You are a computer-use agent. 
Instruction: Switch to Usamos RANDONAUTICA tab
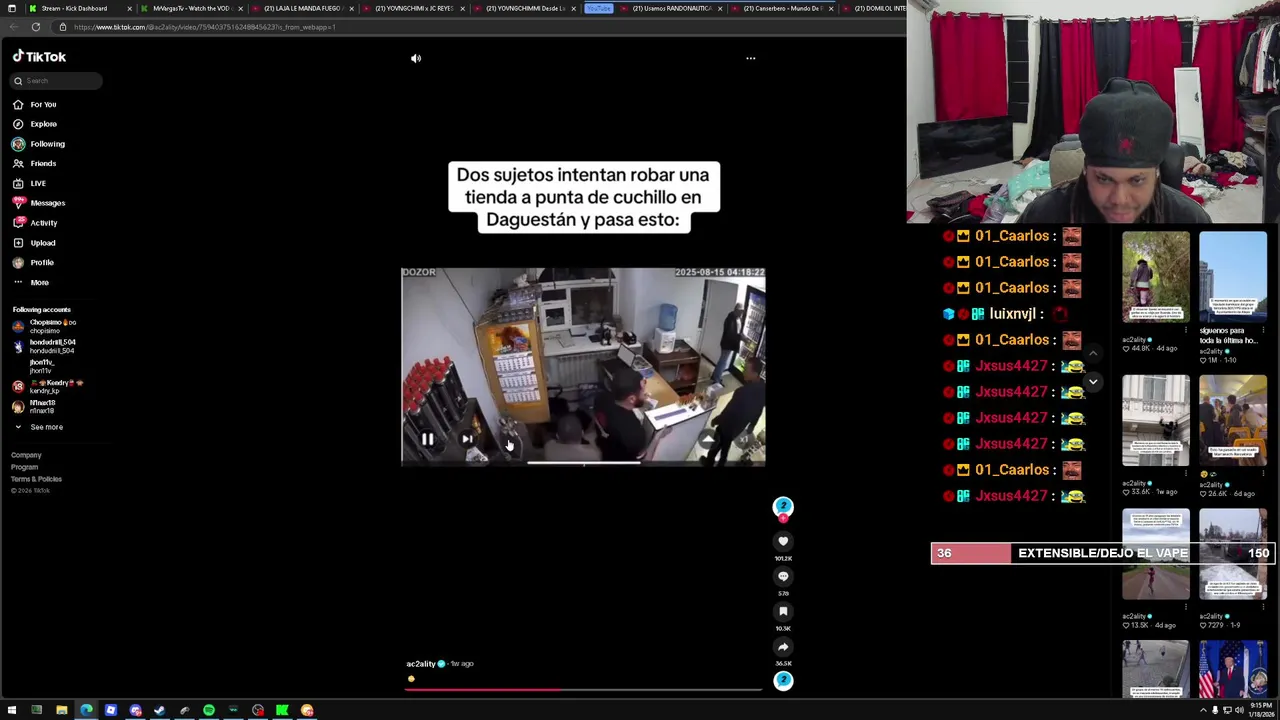pyautogui.click(x=668, y=8)
